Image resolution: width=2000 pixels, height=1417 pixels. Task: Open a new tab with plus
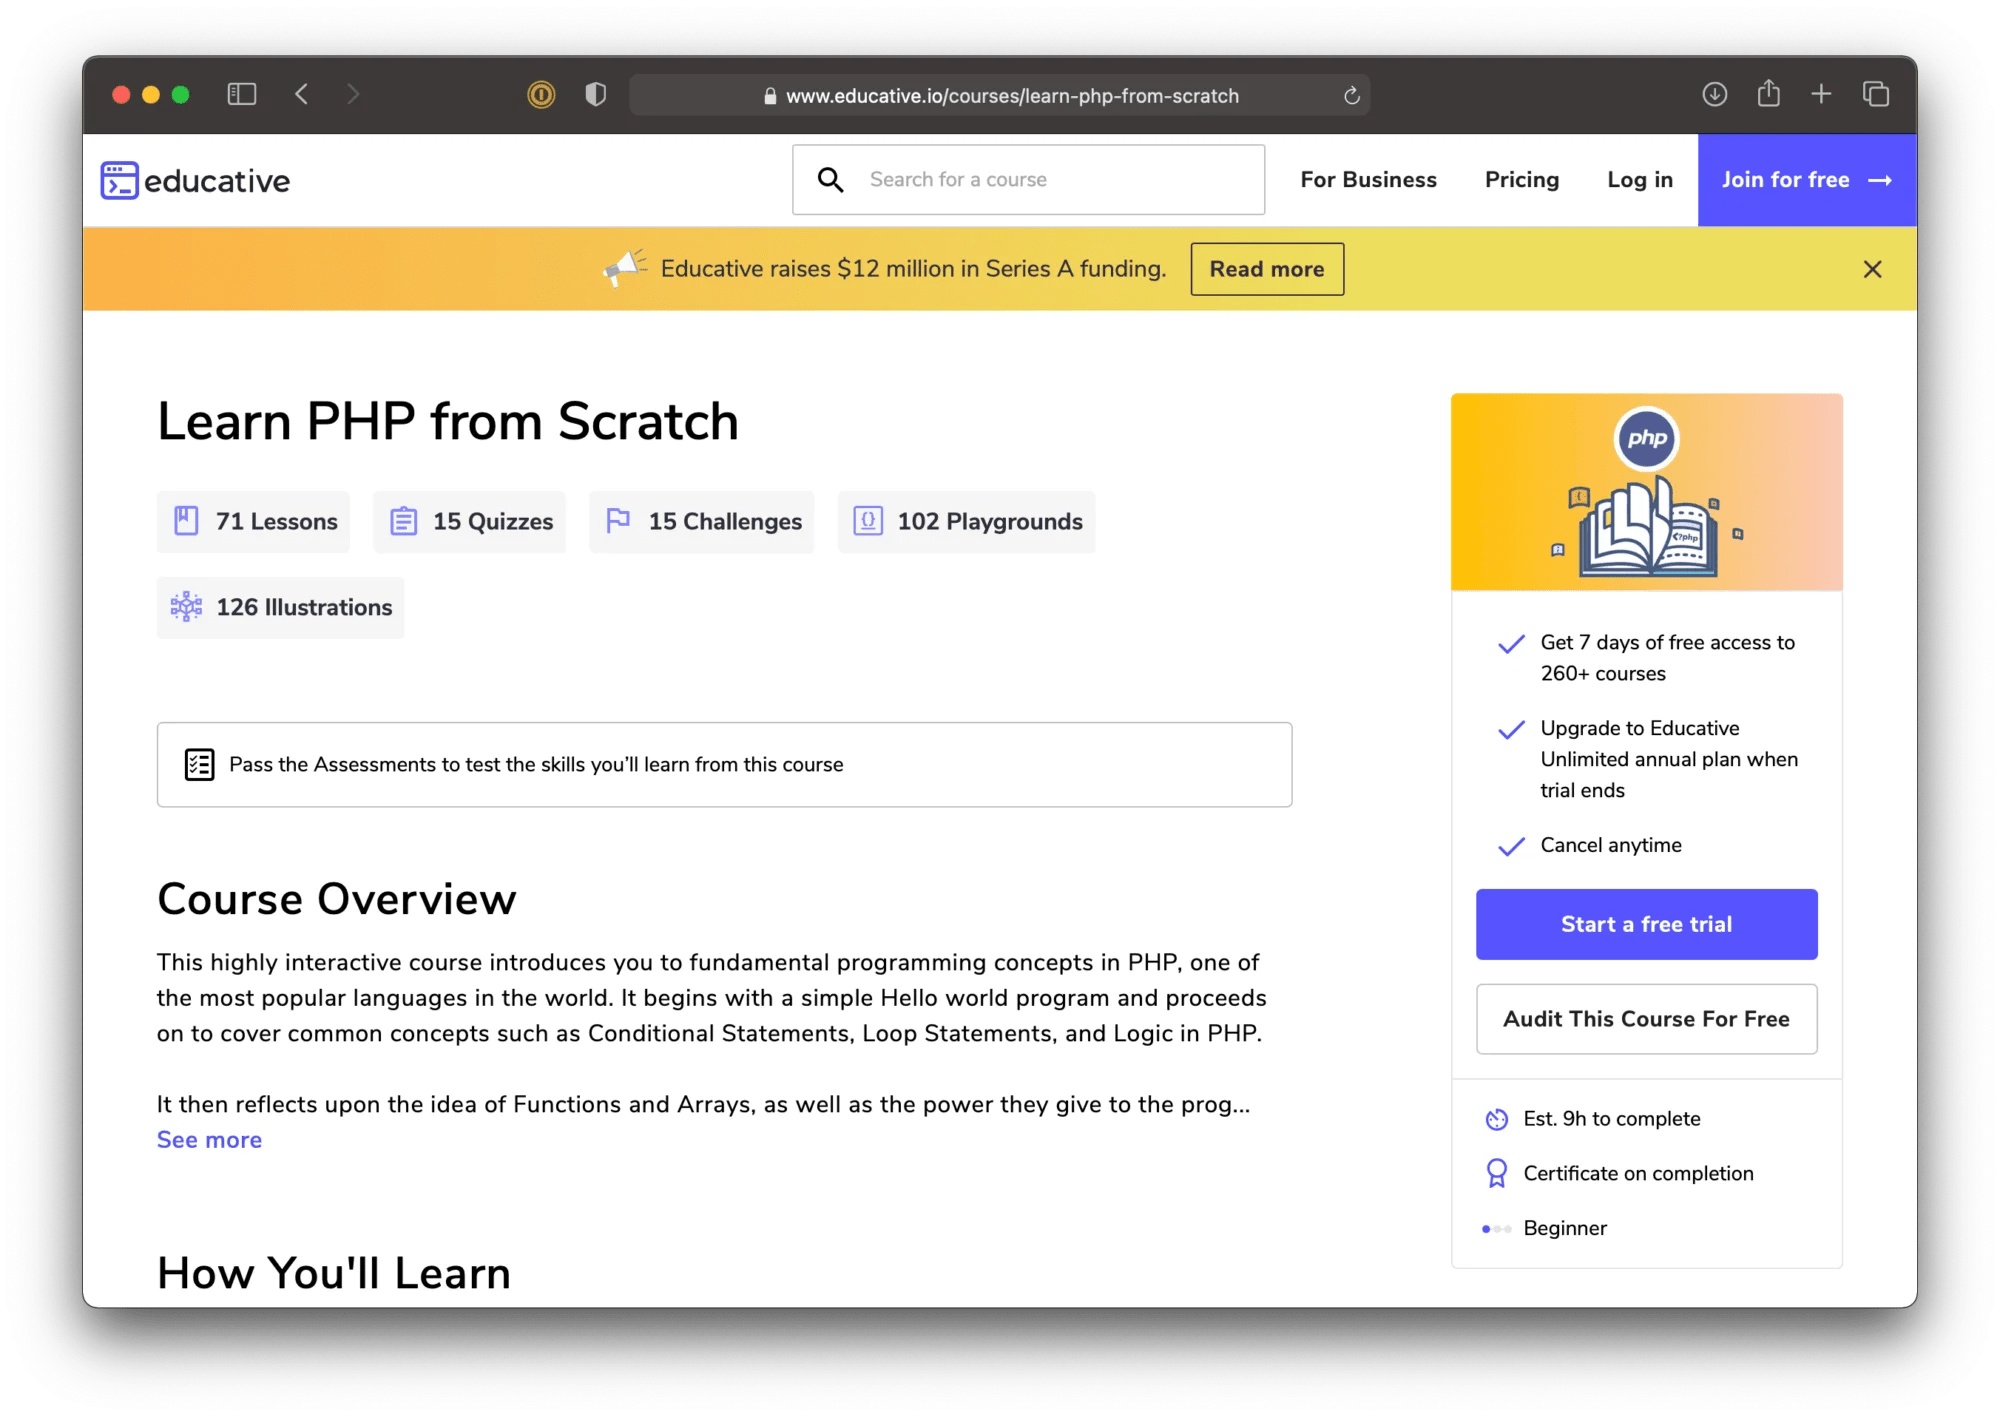(1821, 94)
